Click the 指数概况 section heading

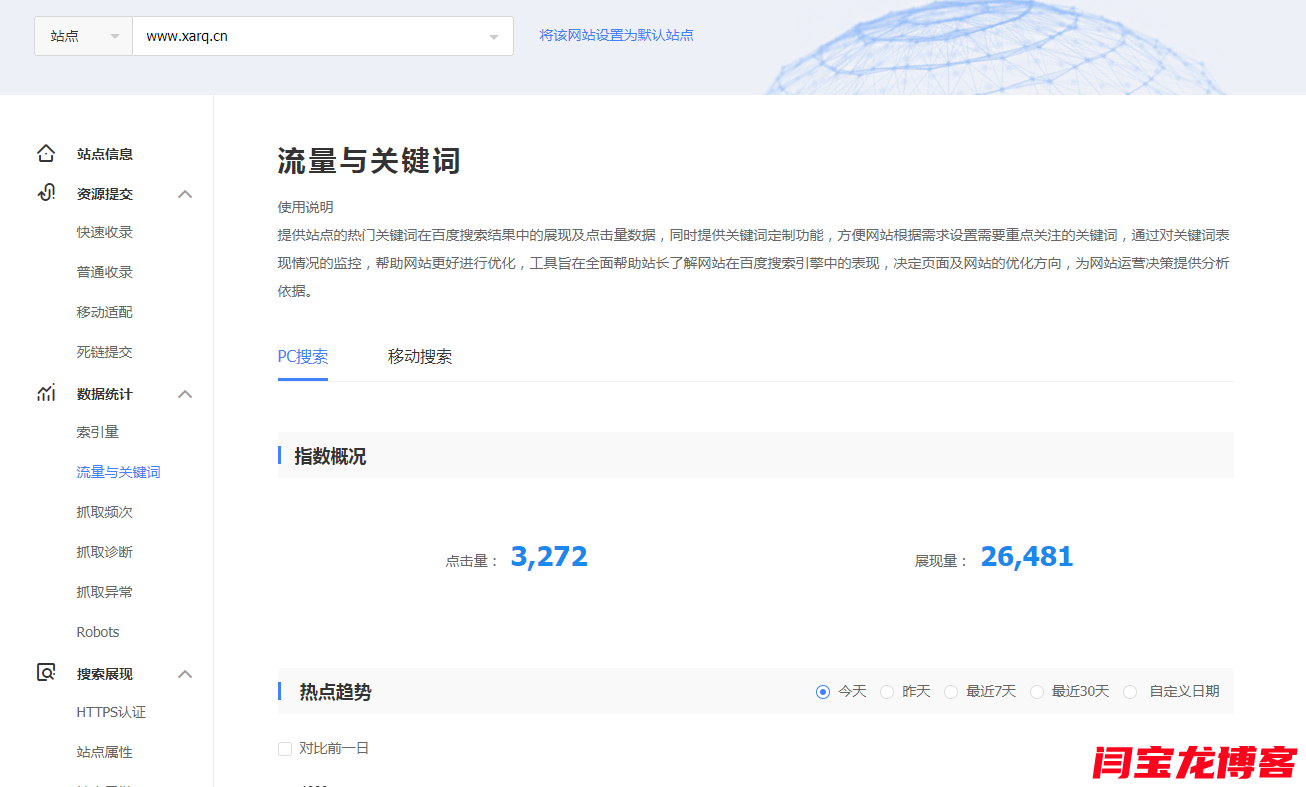[330, 457]
